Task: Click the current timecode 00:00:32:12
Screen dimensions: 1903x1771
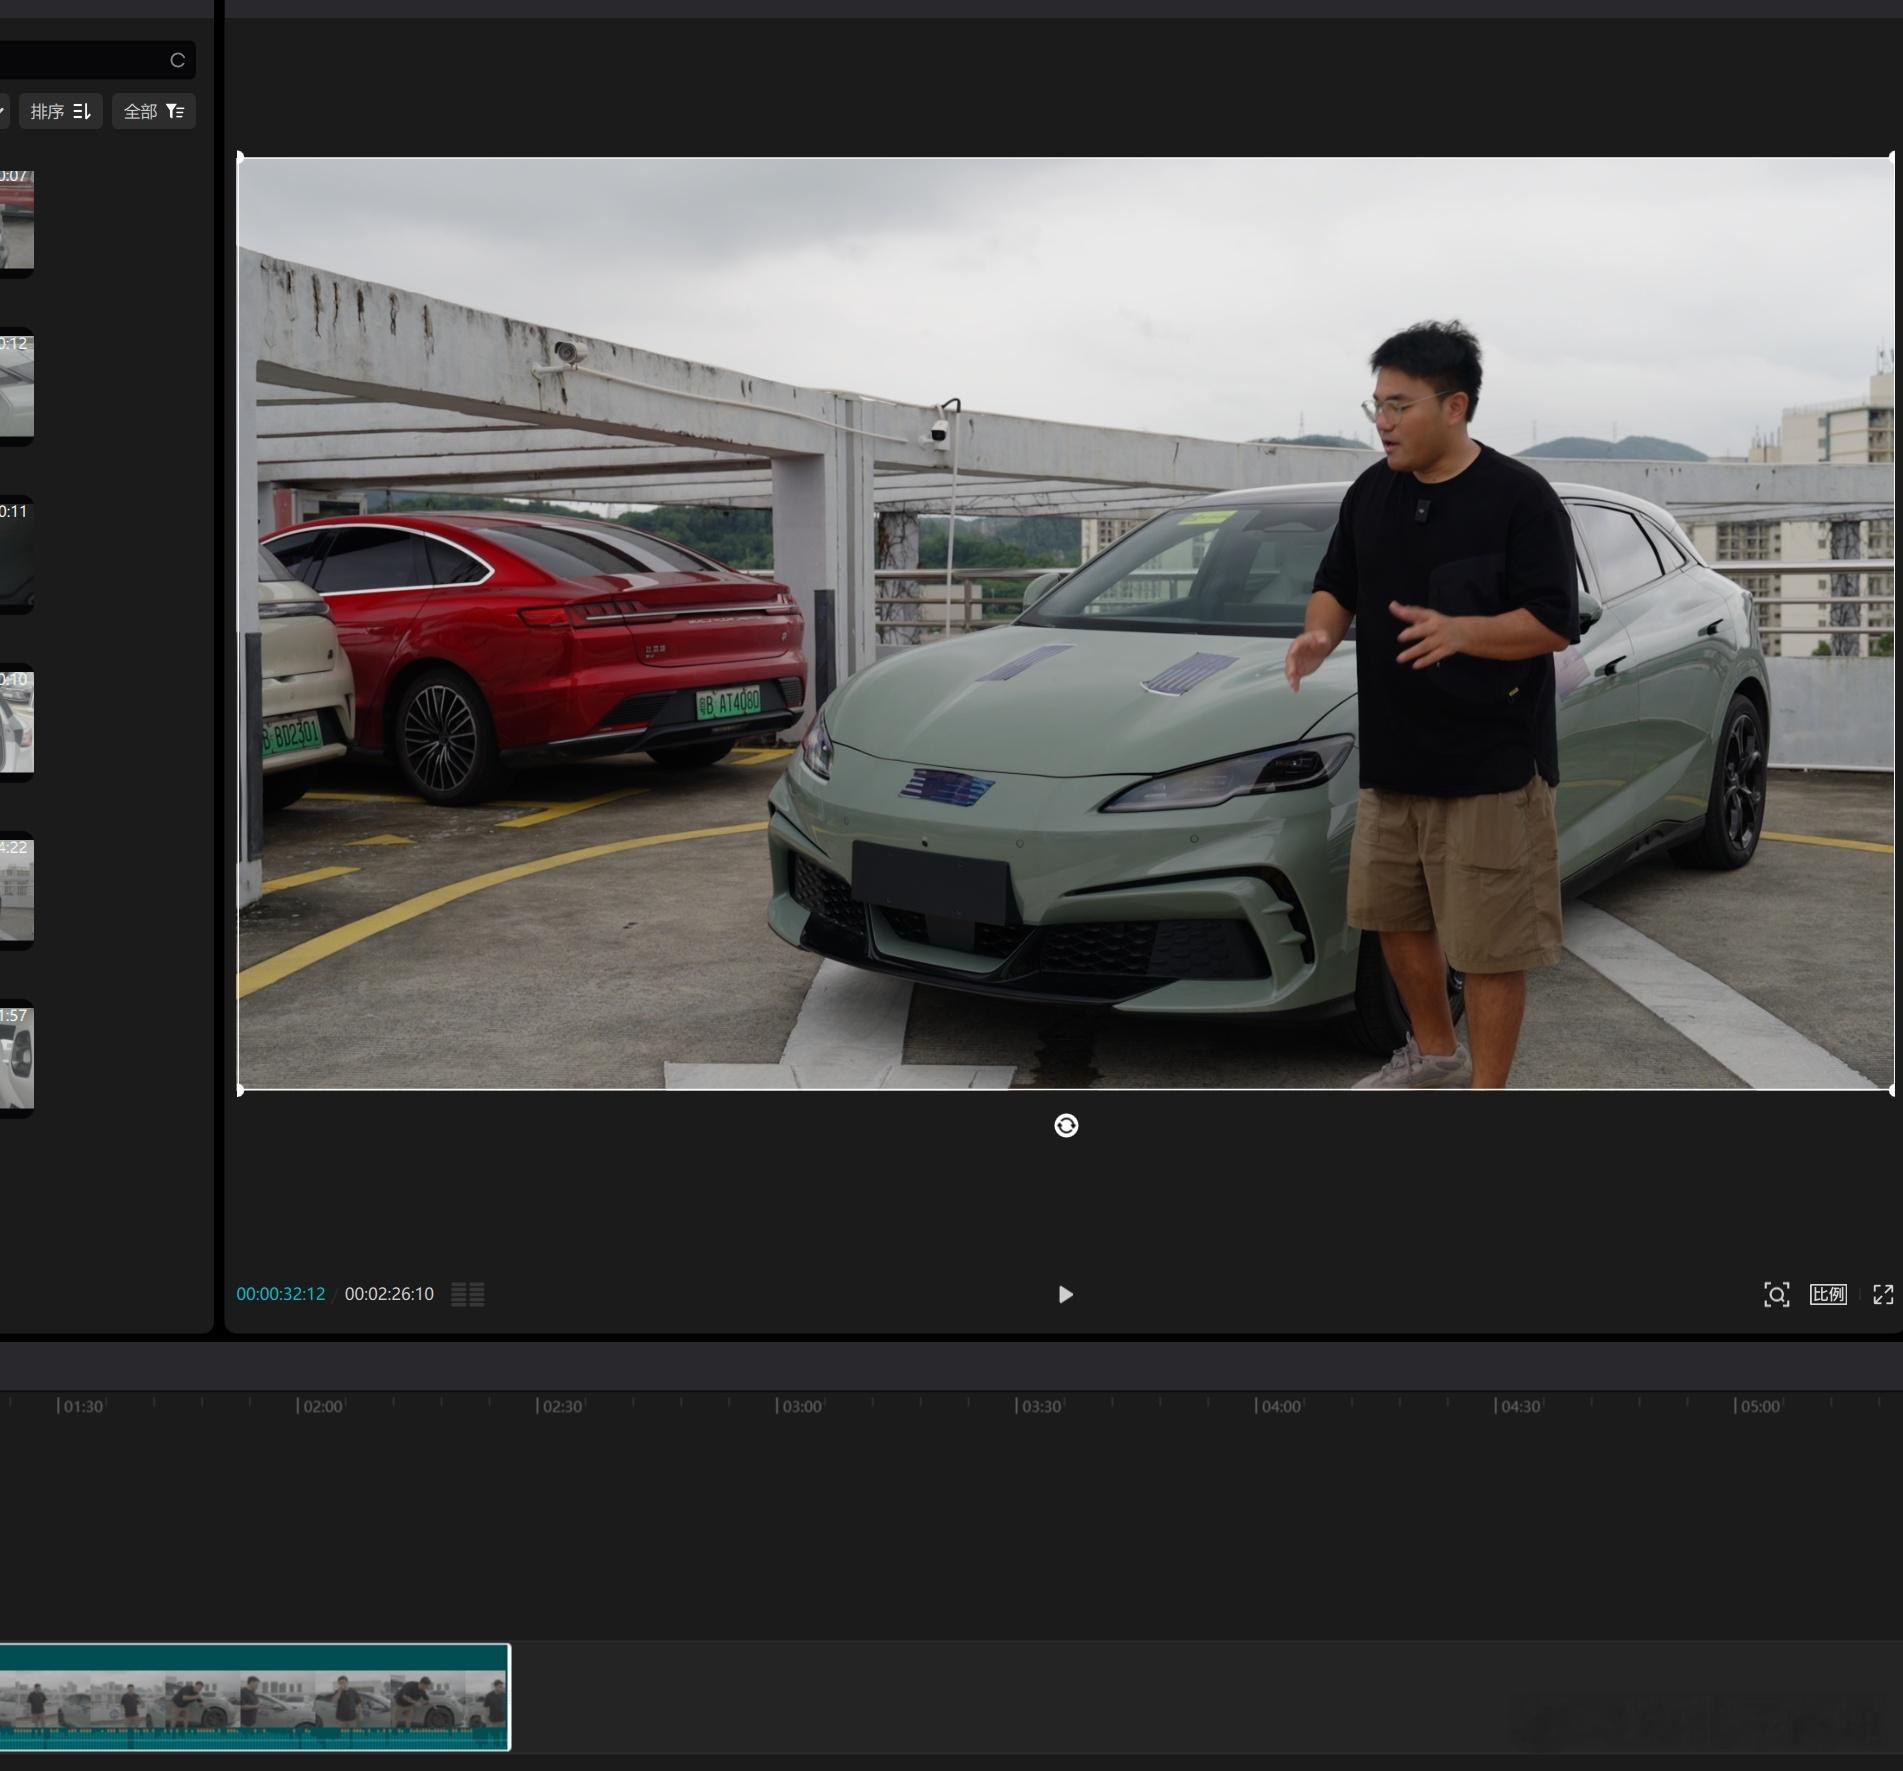Action: click(281, 1294)
